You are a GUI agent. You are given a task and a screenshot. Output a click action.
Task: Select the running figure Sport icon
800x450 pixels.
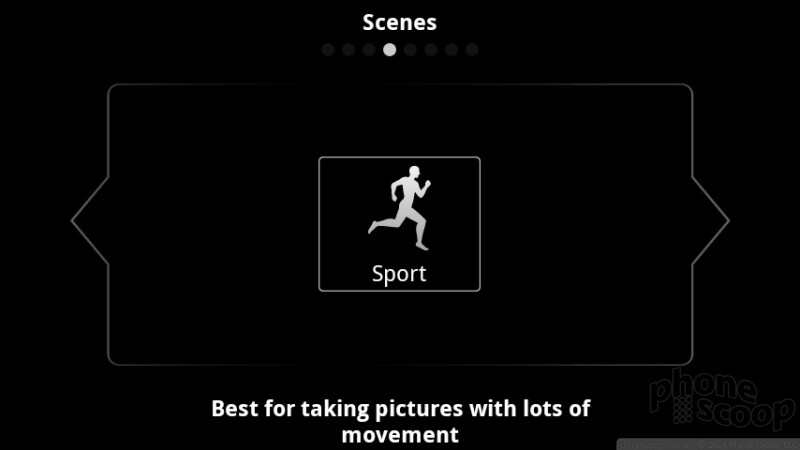click(399, 208)
